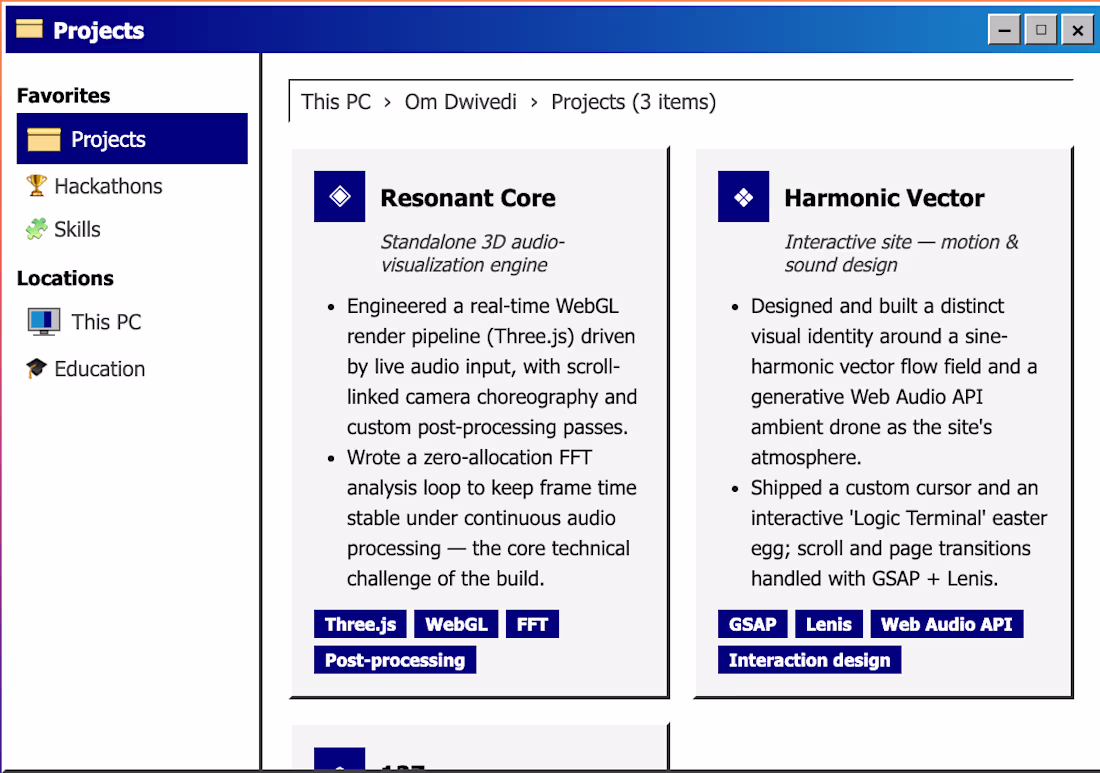Click the Education graduation cap icon
The height and width of the screenshot is (773, 1100).
(x=36, y=368)
